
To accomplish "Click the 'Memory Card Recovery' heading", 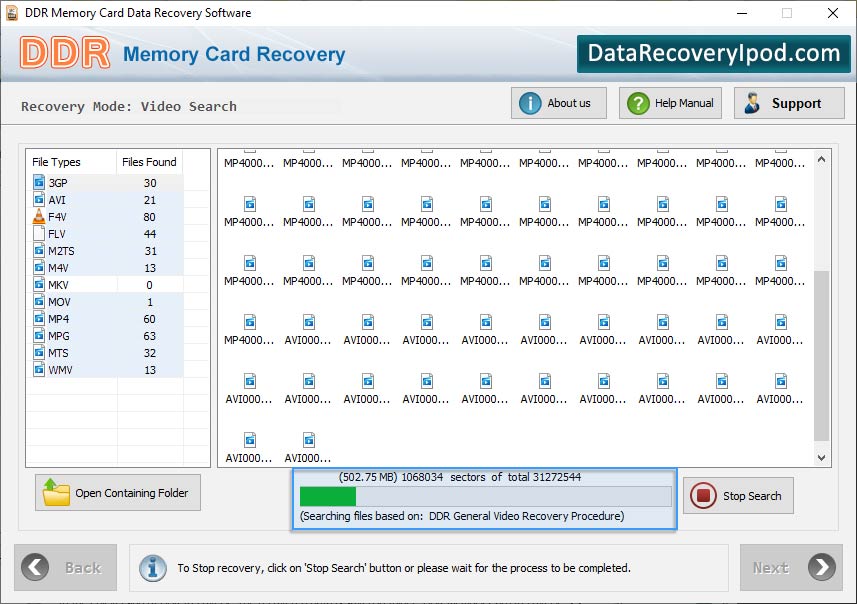I will (x=234, y=54).
